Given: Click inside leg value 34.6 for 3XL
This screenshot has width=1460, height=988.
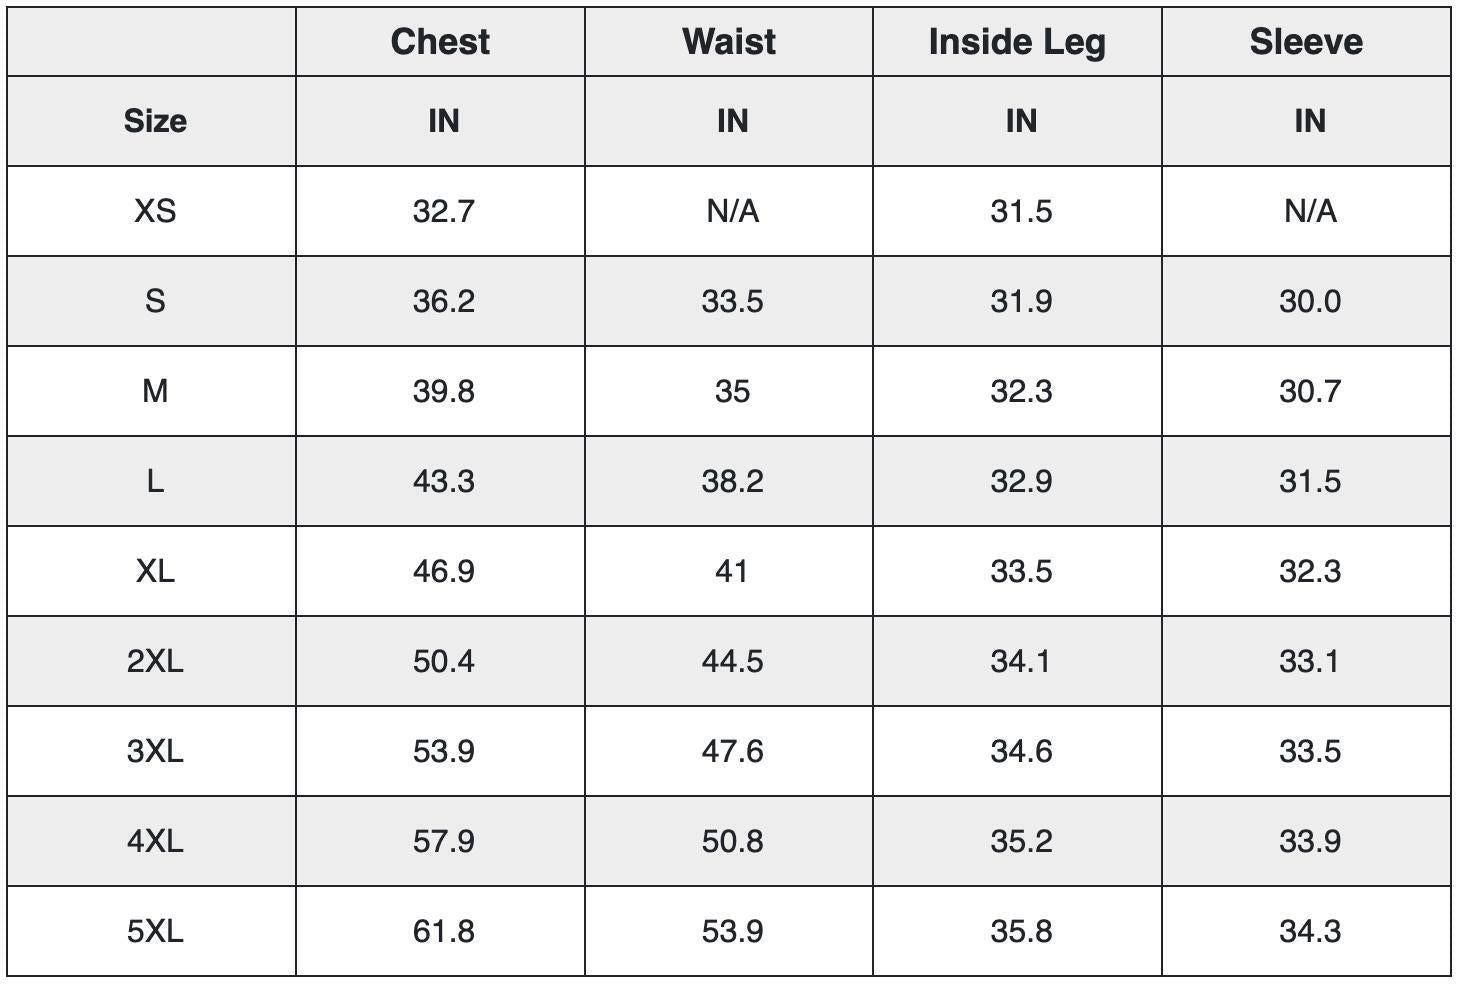Looking at the screenshot, I should (x=1021, y=751).
